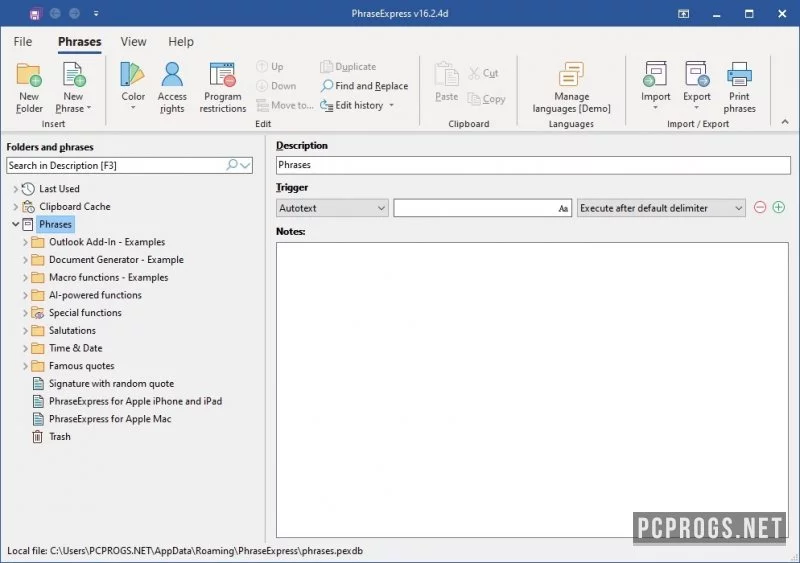Open Program restrictions
Viewport: 800px width, 563px height.
click(222, 87)
